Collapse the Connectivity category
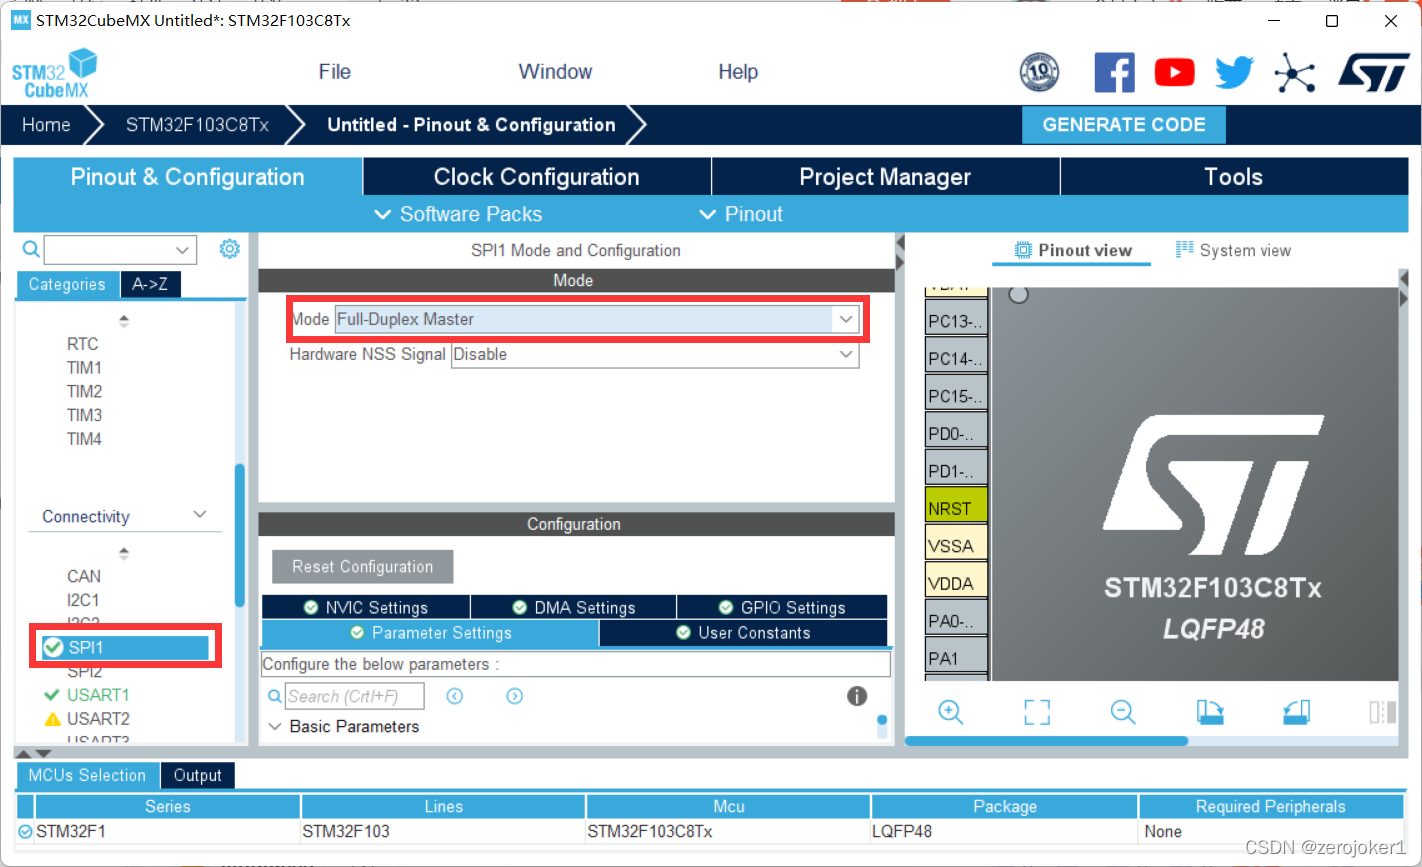 pos(199,515)
